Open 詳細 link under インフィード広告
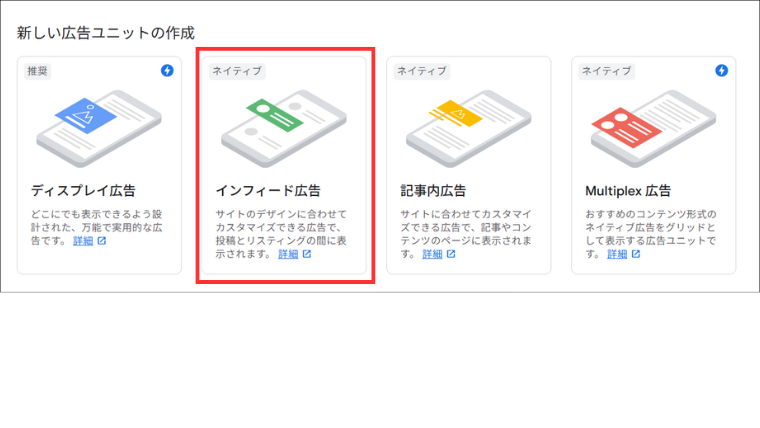The width and height of the screenshot is (760, 428). point(288,254)
